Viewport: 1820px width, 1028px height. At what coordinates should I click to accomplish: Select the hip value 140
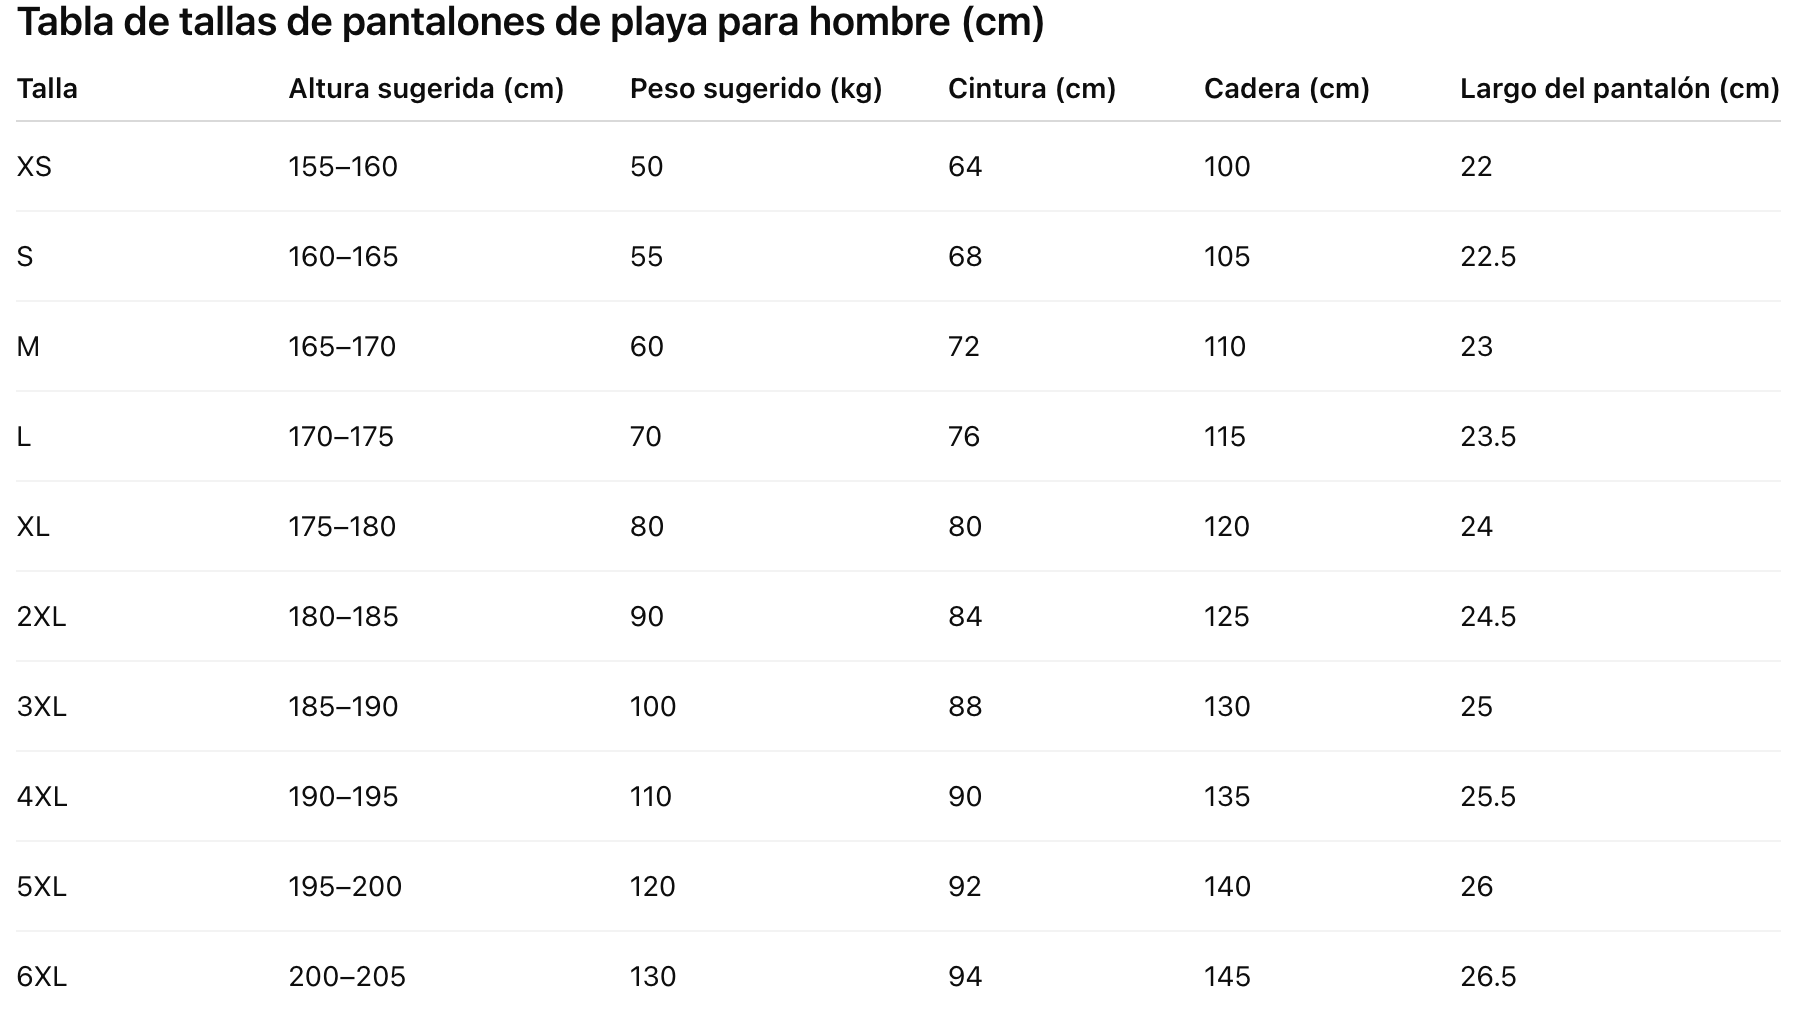[1227, 887]
